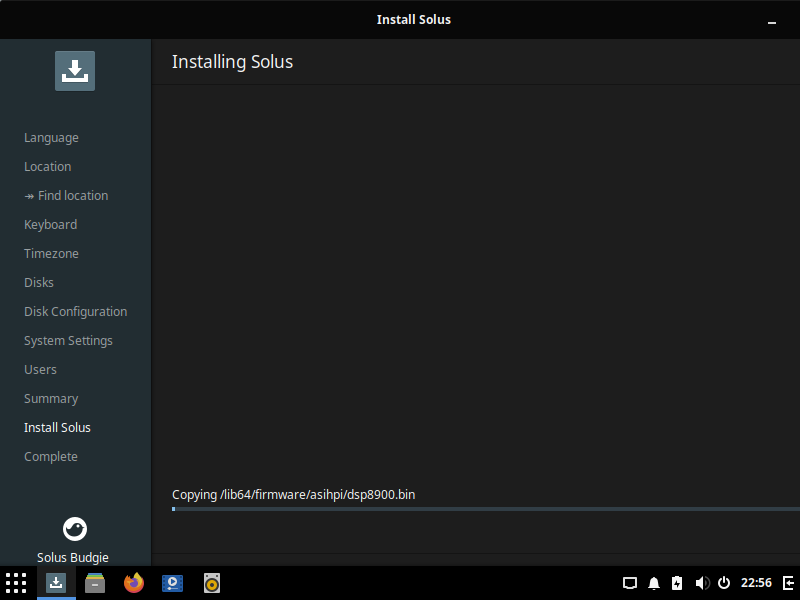
Task: Select the Complete step
Action: 51,457
